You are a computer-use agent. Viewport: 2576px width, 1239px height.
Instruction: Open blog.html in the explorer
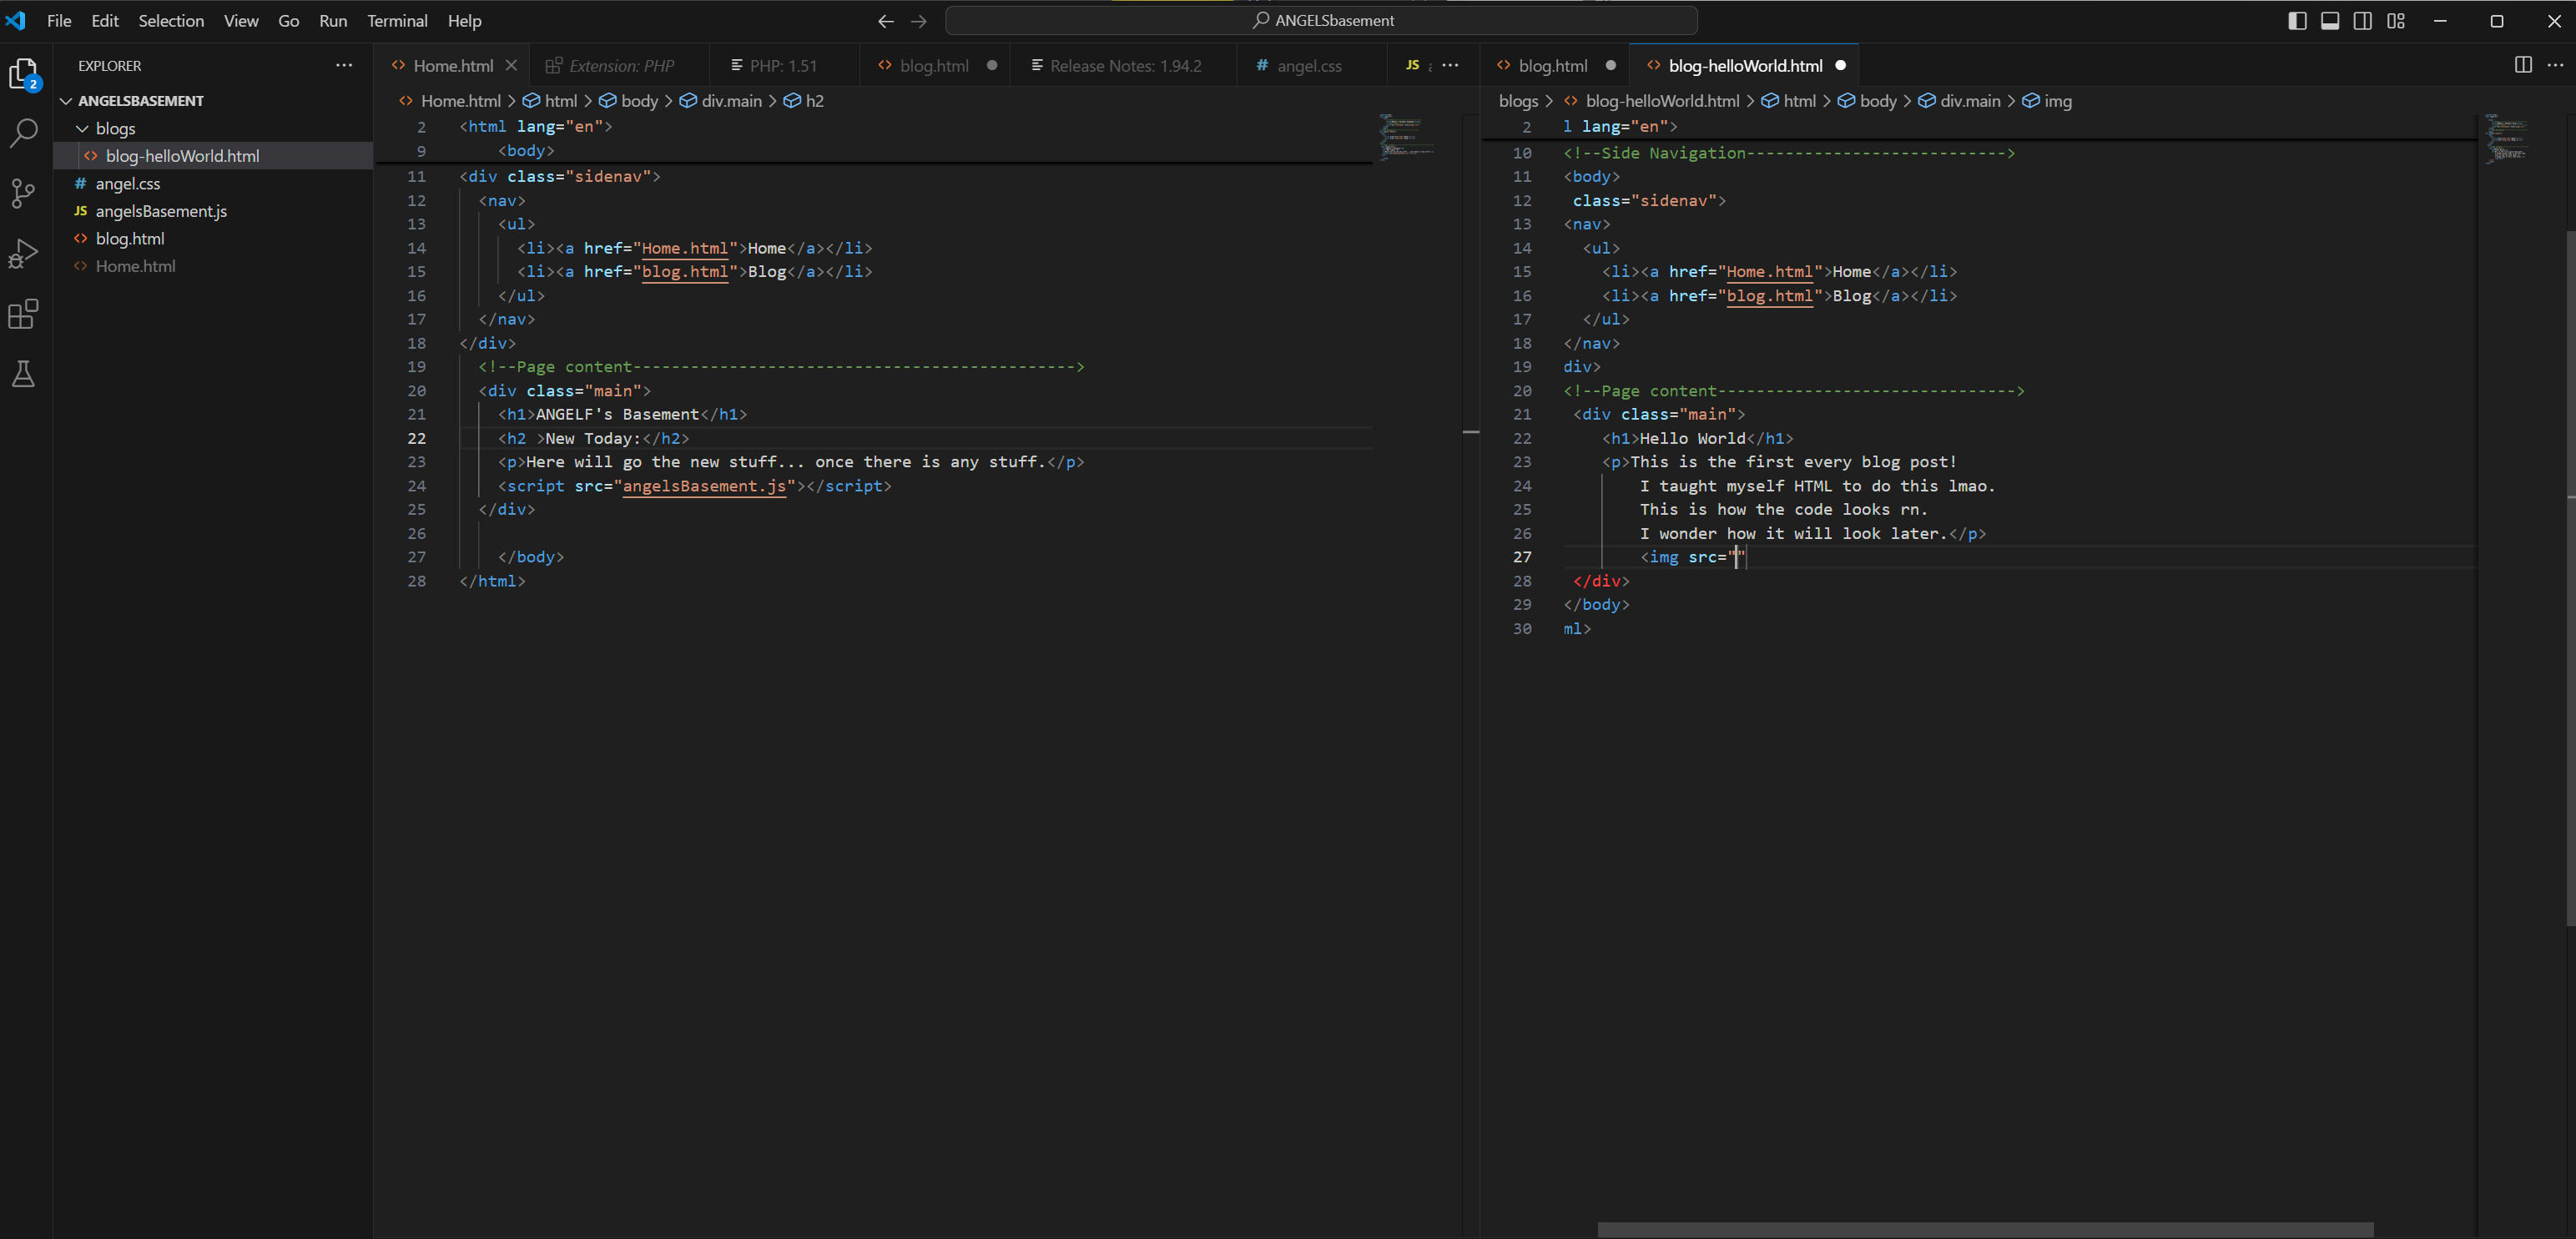point(130,239)
